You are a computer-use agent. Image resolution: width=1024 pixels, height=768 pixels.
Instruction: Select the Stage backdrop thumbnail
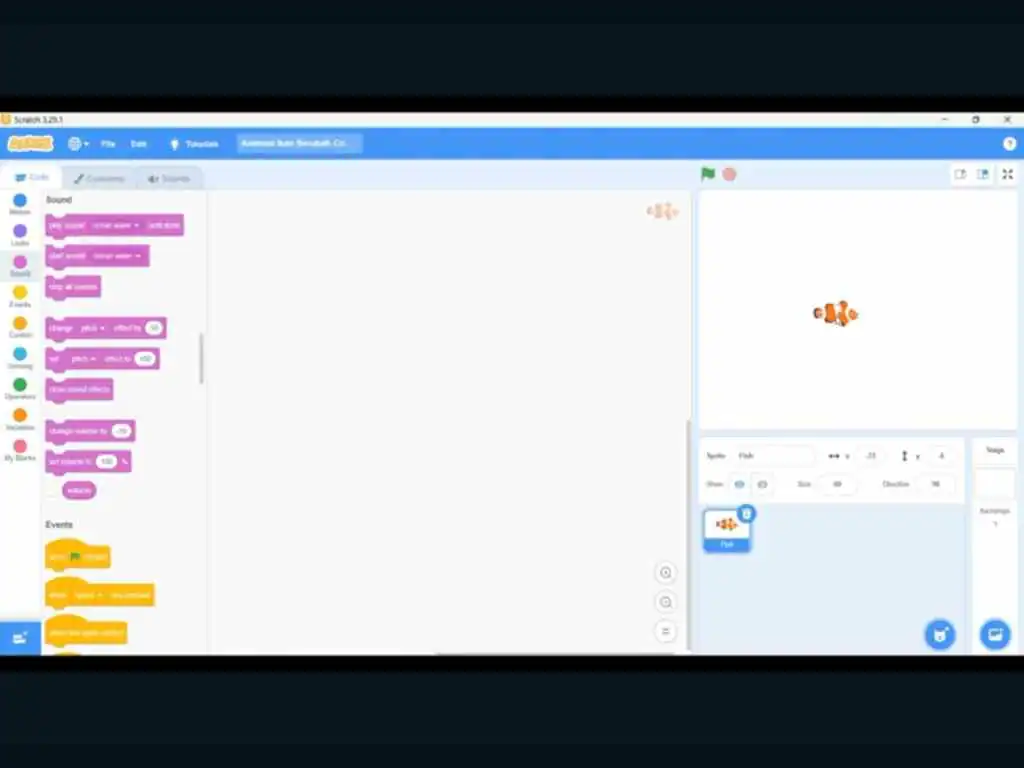995,484
